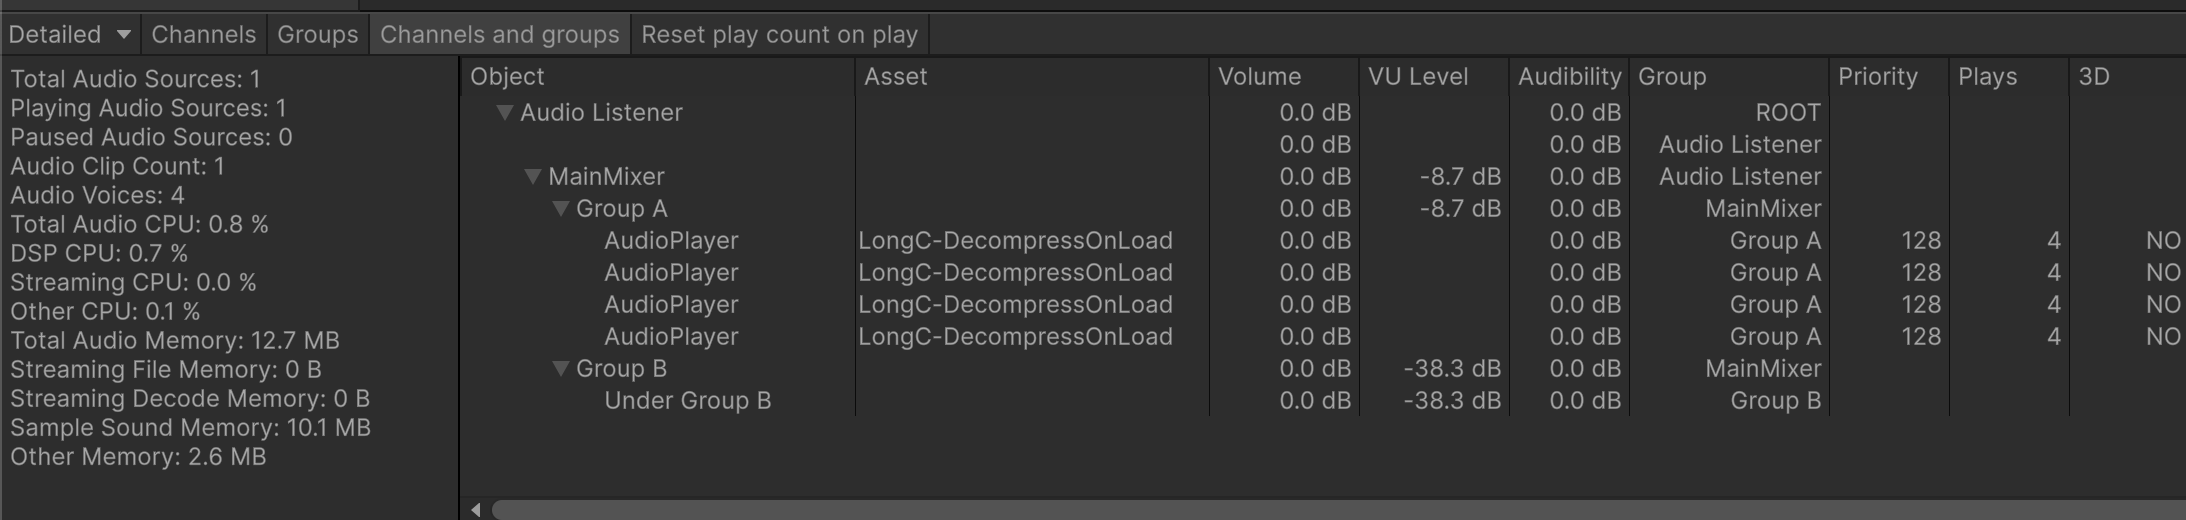Select the Under Group B row

pos(687,401)
